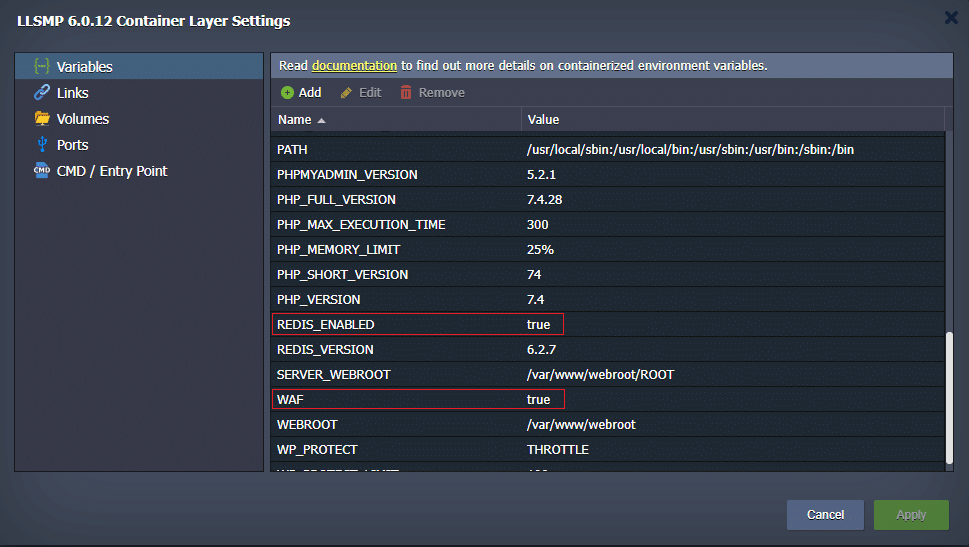Screen dimensions: 969x547
Task: Click the green Add plus icon
Action: click(x=288, y=93)
